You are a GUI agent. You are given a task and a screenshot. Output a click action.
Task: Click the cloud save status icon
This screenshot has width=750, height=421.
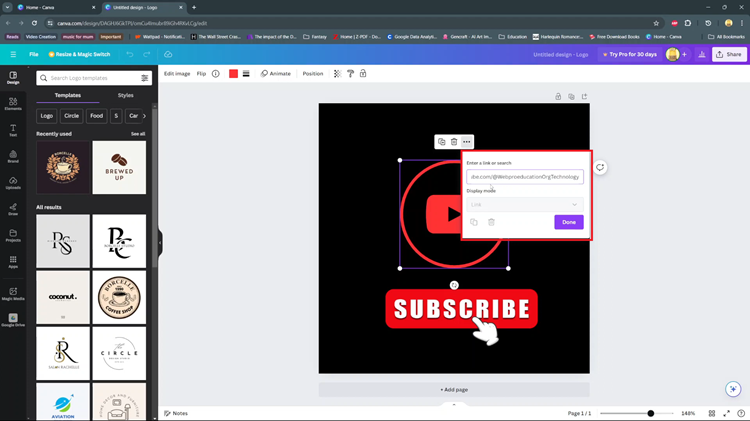[168, 55]
